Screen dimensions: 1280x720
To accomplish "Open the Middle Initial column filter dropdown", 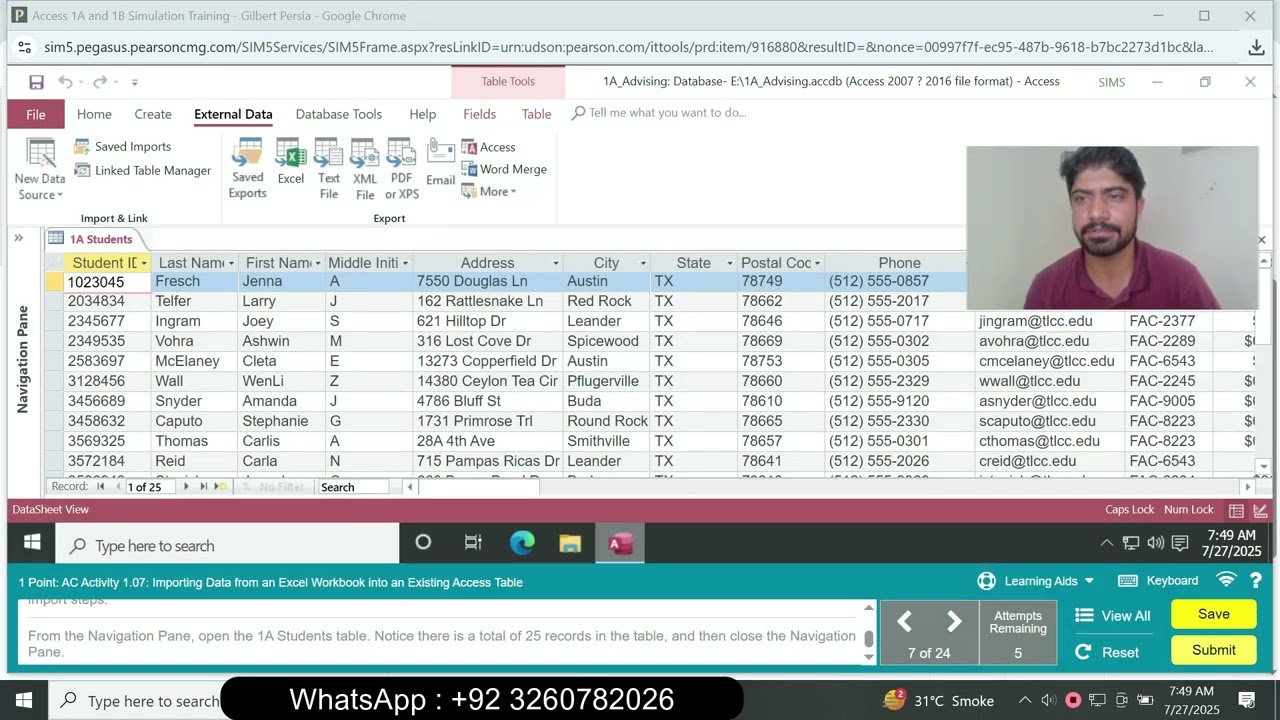I will pyautogui.click(x=405, y=263).
